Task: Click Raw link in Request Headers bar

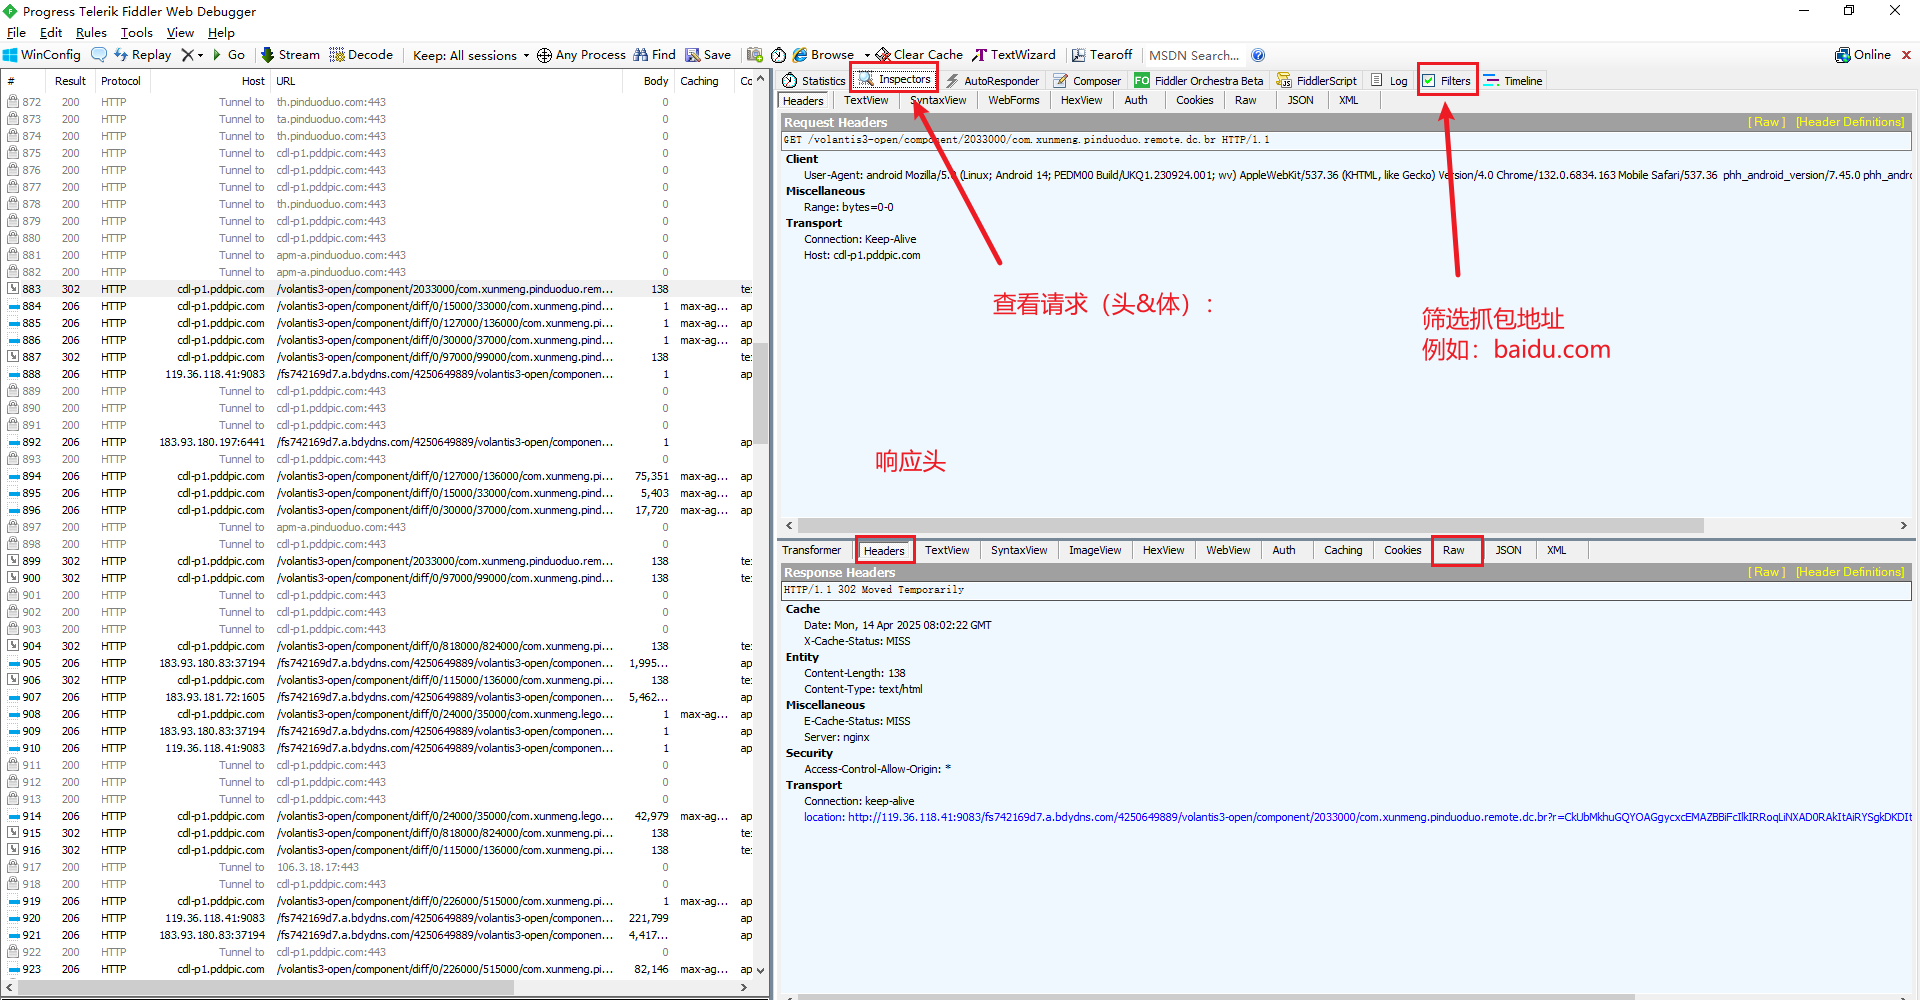Action: pos(1767,122)
